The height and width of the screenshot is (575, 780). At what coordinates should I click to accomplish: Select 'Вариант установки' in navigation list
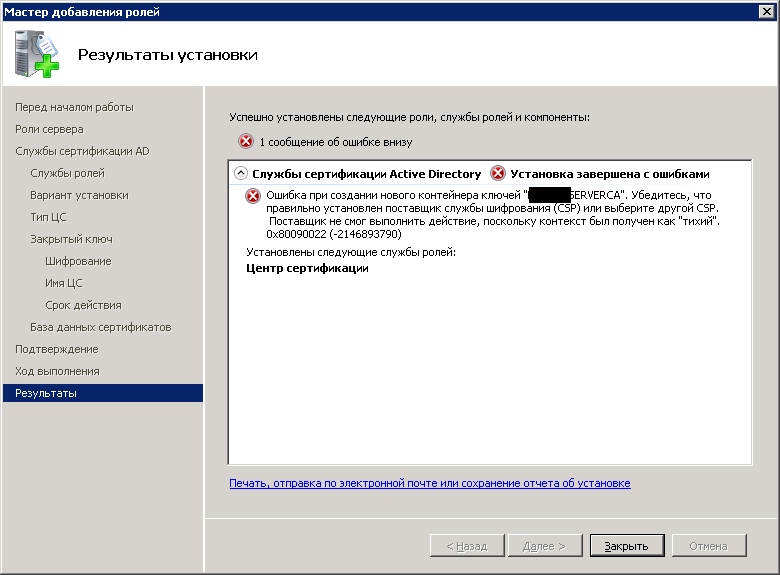pos(79,195)
